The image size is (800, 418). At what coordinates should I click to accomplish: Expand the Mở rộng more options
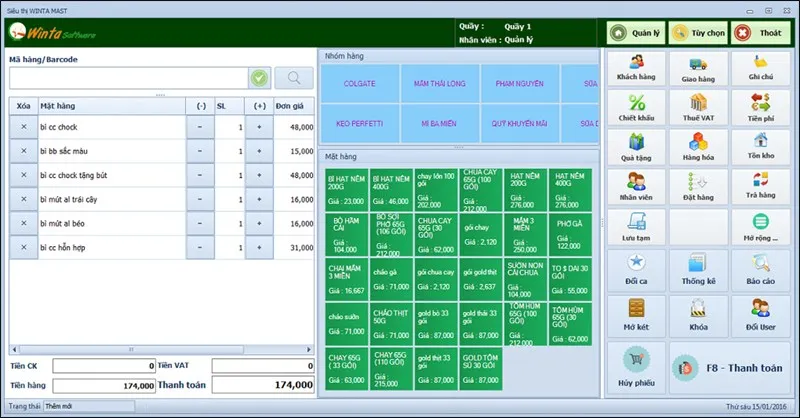pos(761,228)
